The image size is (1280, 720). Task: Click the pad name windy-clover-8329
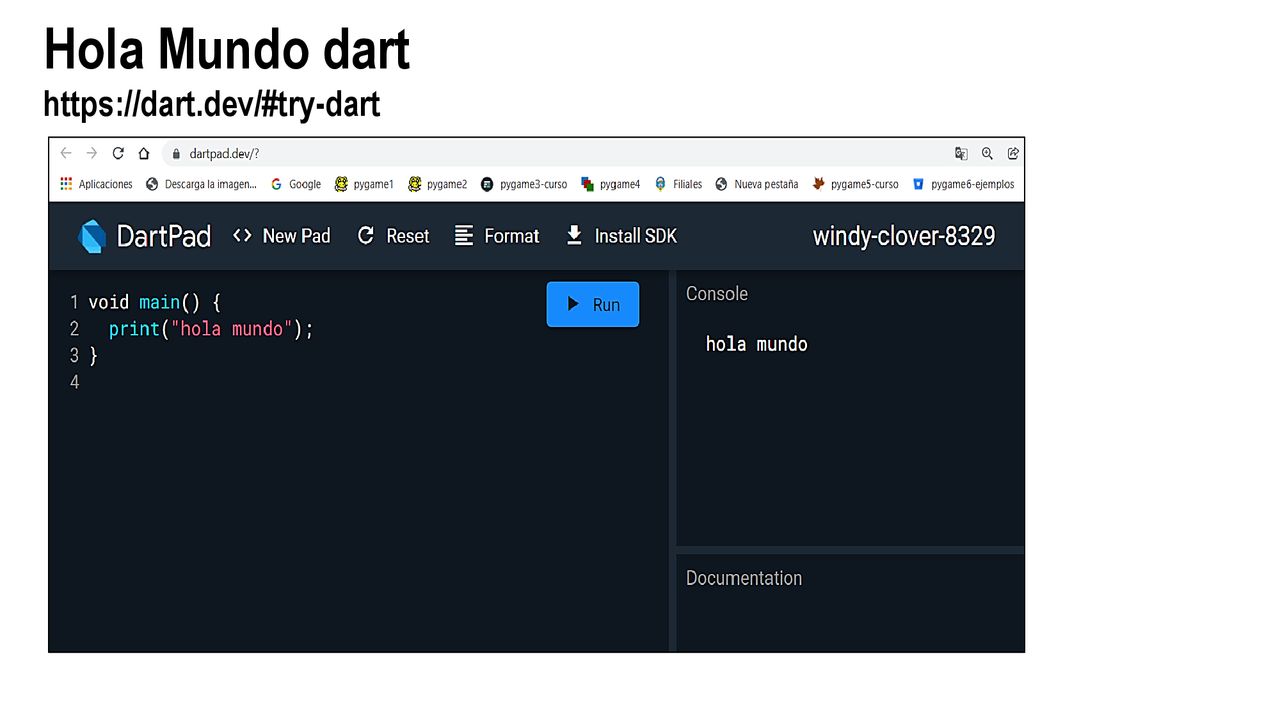tap(904, 236)
